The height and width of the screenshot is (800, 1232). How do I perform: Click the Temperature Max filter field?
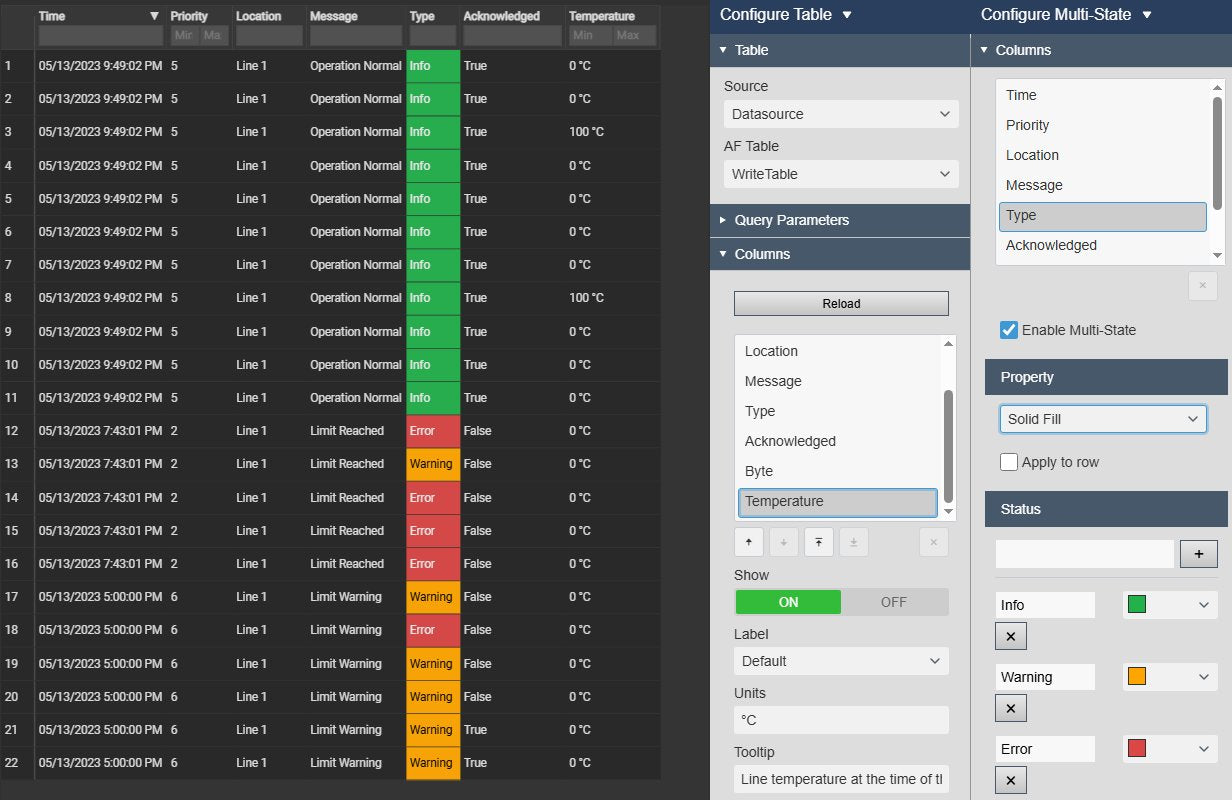click(635, 36)
